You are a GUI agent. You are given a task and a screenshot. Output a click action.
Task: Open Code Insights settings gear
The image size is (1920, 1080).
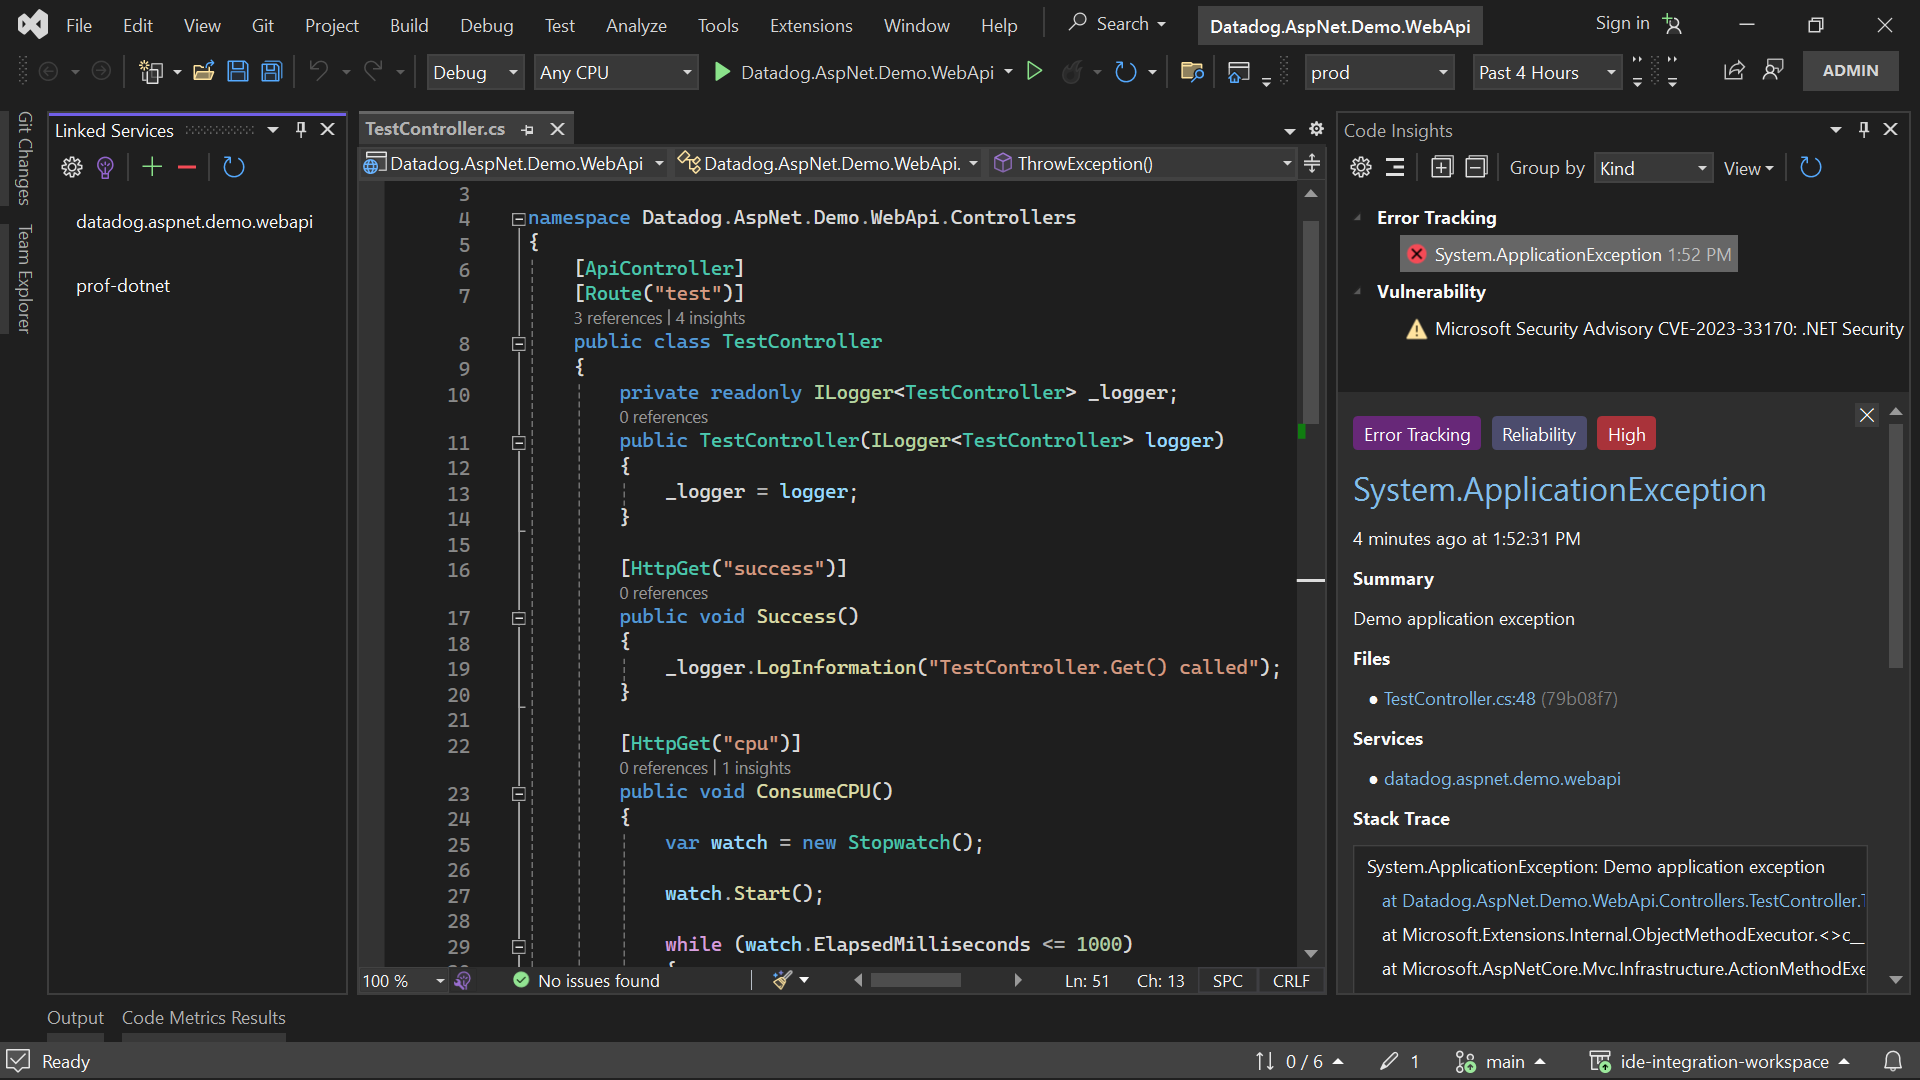pyautogui.click(x=1361, y=167)
